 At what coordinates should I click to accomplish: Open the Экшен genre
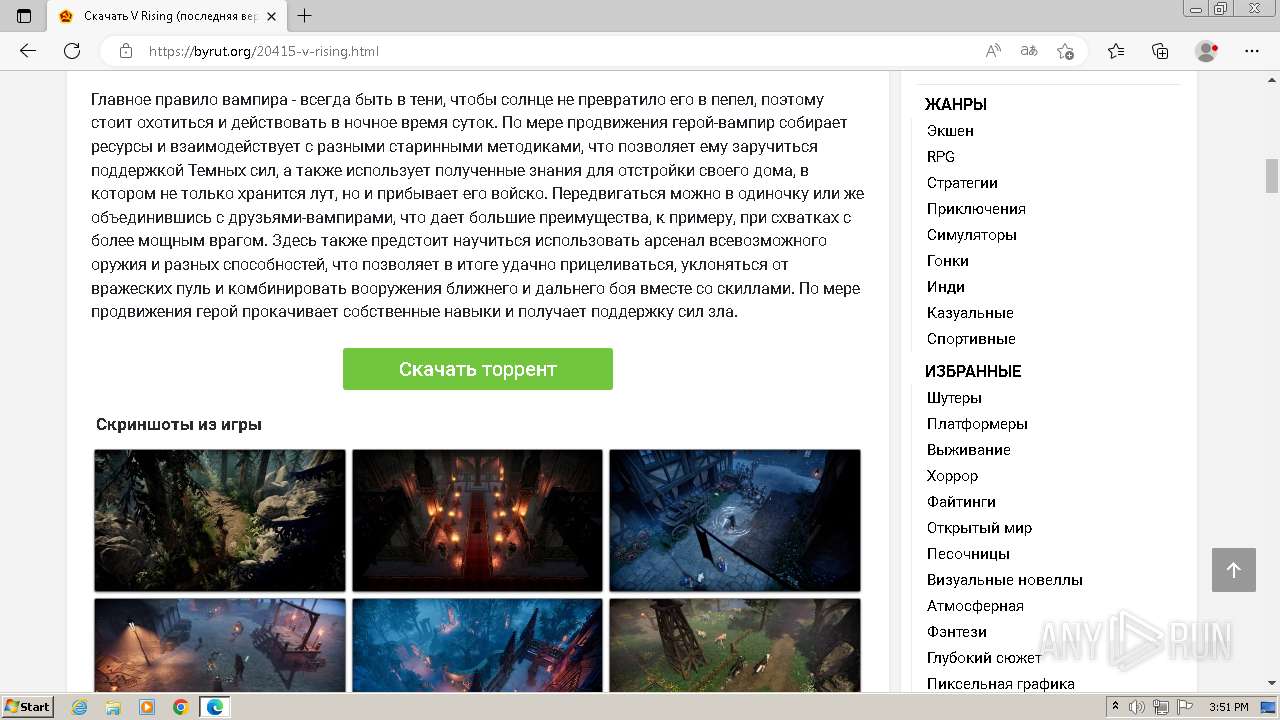(x=950, y=131)
